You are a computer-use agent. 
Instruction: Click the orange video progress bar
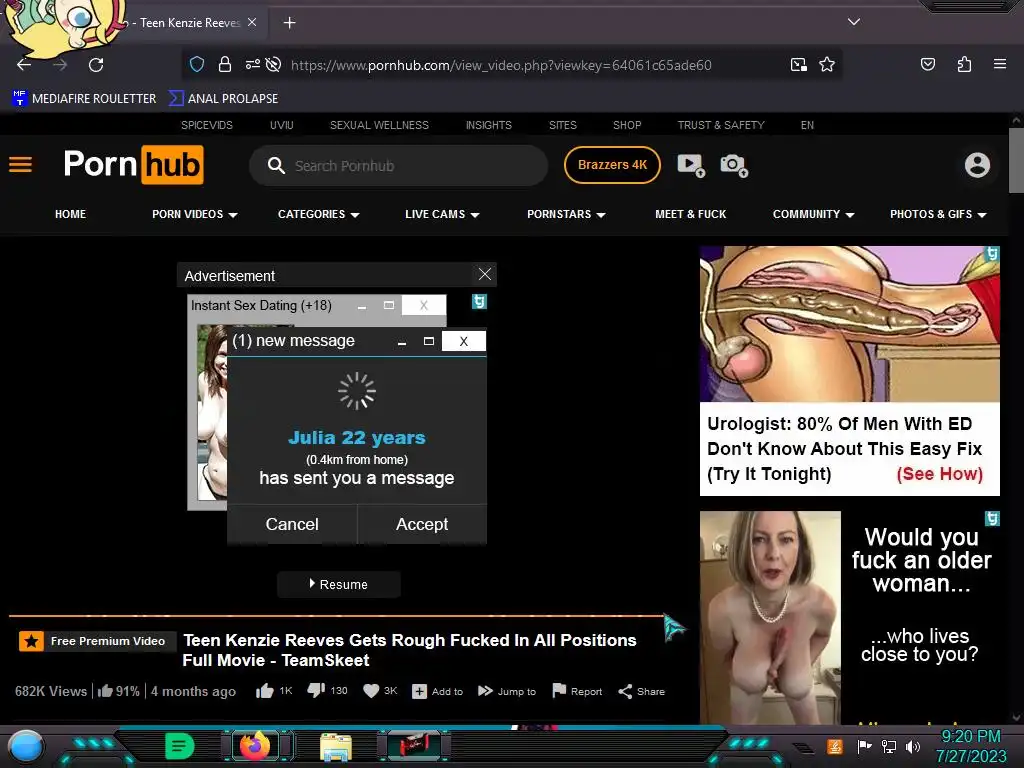[x=336, y=615]
